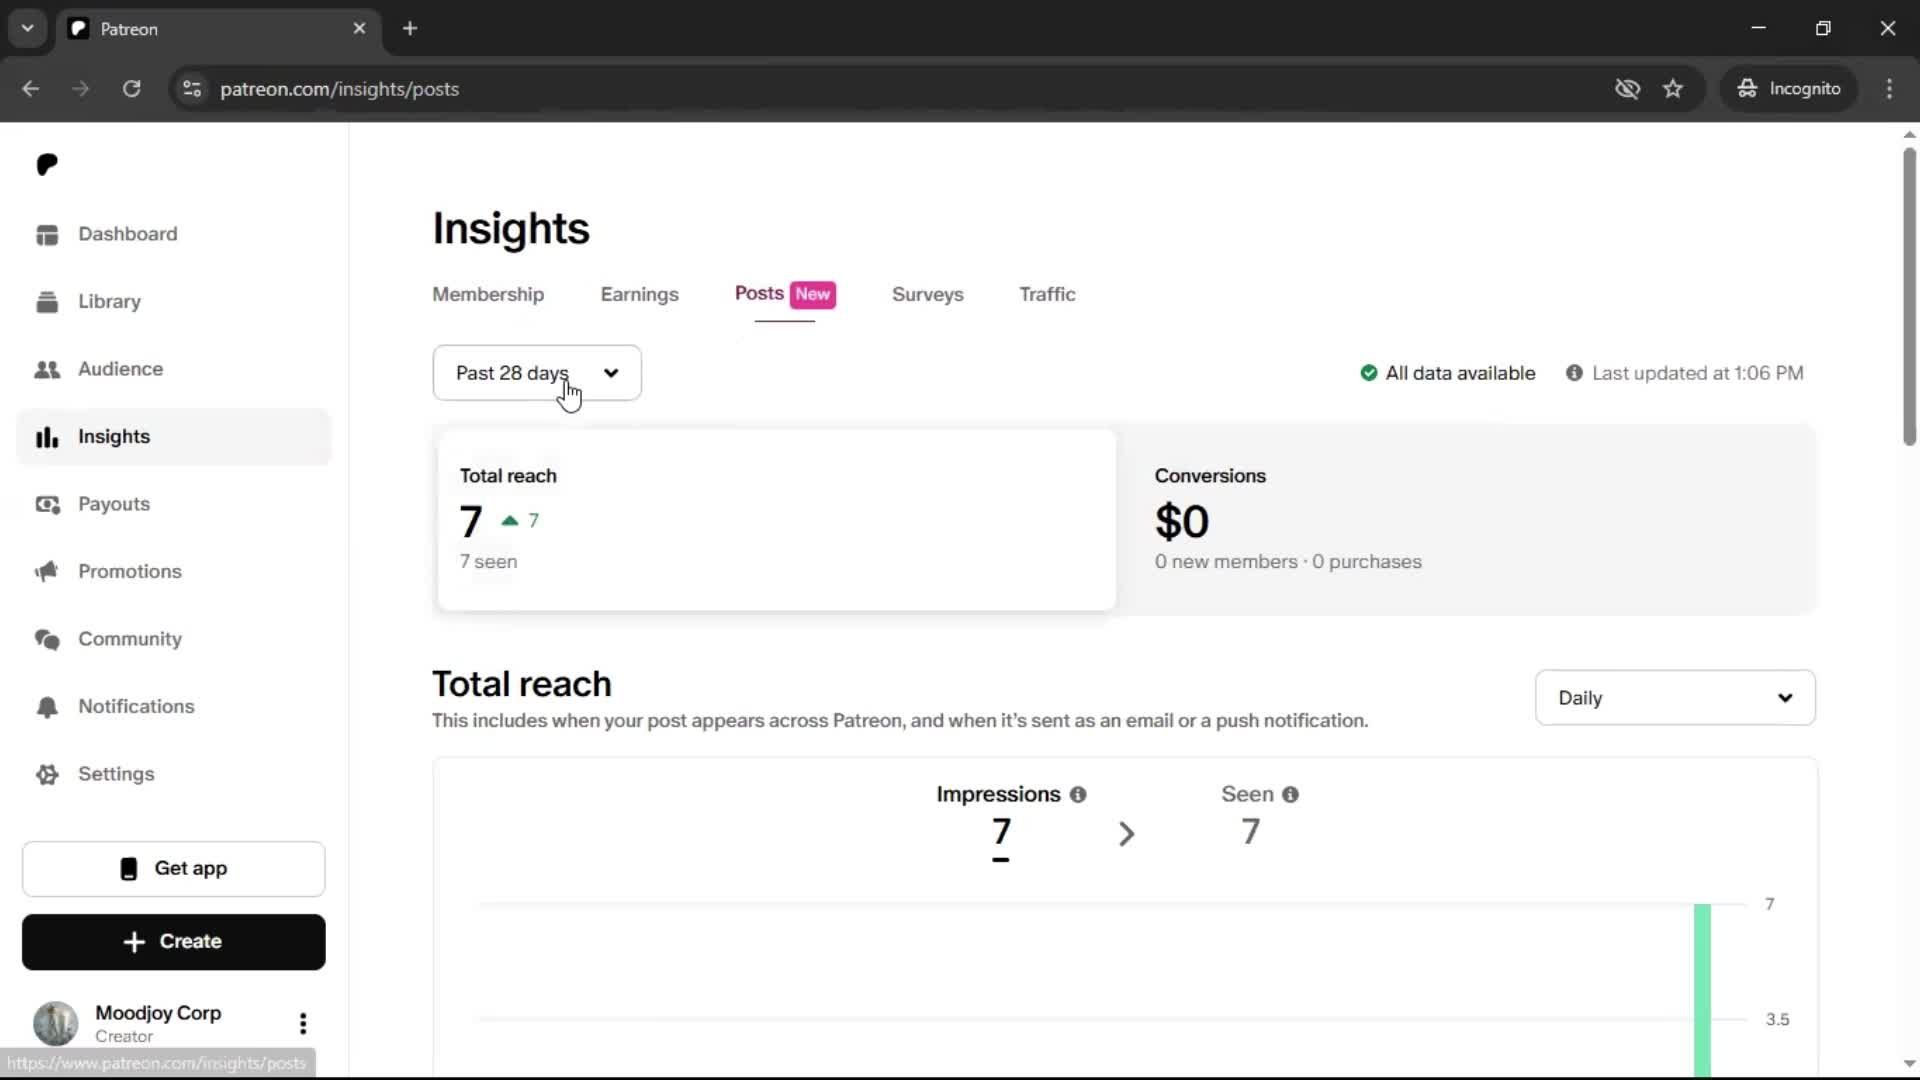Click Moodjoy Corp profile avatar

pos(55,1023)
